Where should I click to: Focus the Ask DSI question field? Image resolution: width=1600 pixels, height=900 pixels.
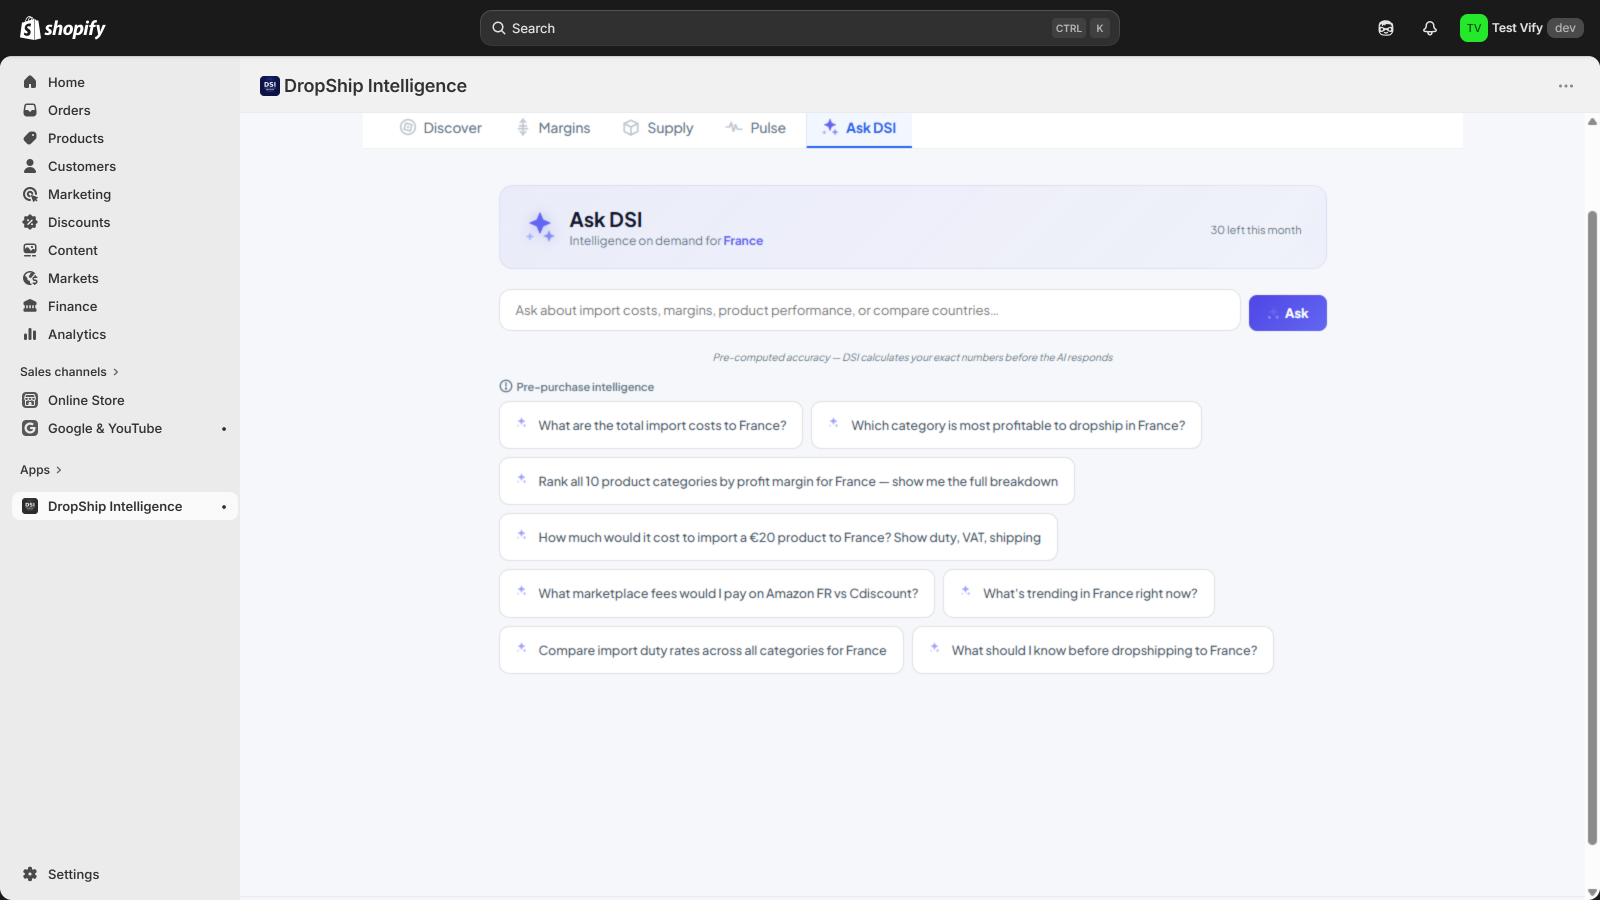pos(870,311)
